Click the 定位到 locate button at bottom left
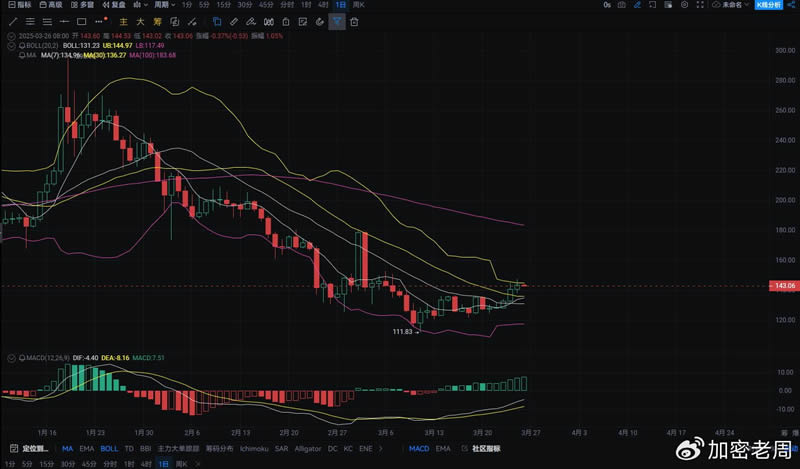This screenshot has height=469, width=800. click(x=30, y=449)
